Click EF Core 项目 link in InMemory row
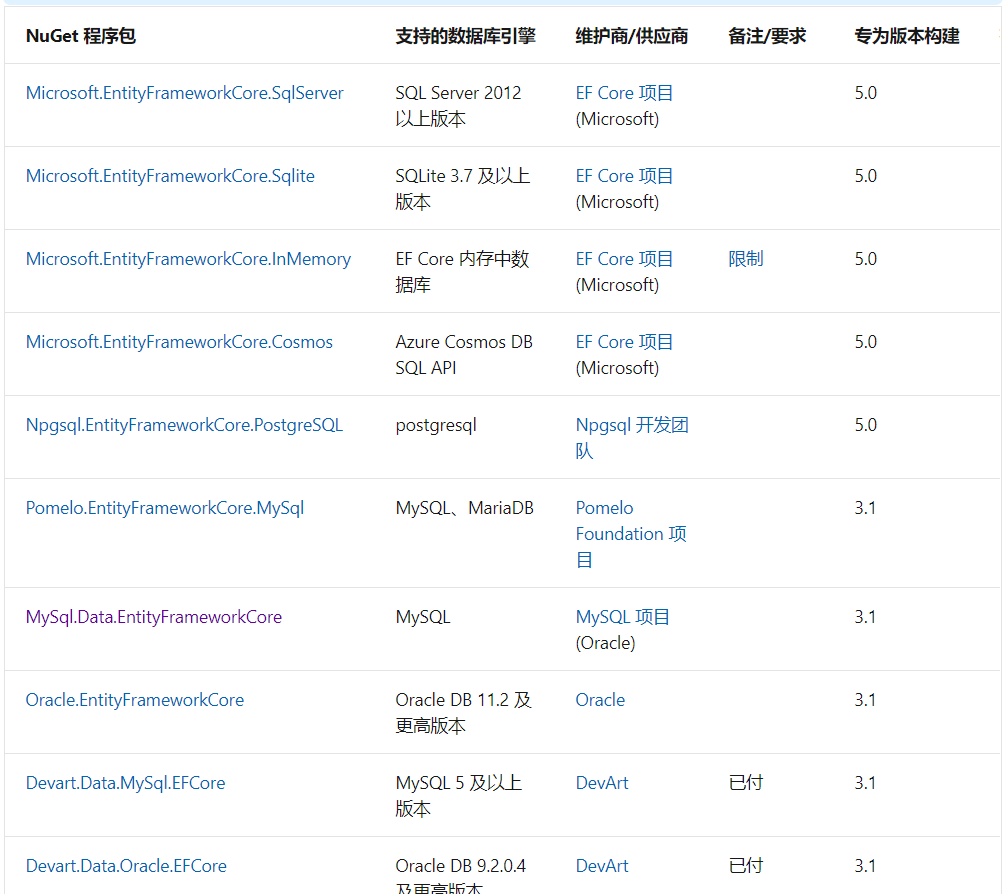This screenshot has width=1004, height=894. point(624,259)
